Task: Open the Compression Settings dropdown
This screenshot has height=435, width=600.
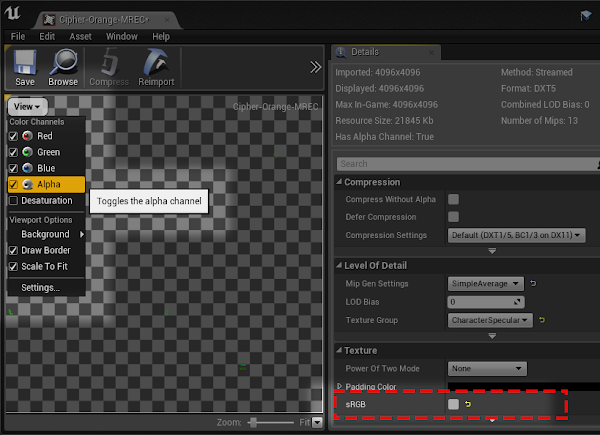Action: coord(516,235)
